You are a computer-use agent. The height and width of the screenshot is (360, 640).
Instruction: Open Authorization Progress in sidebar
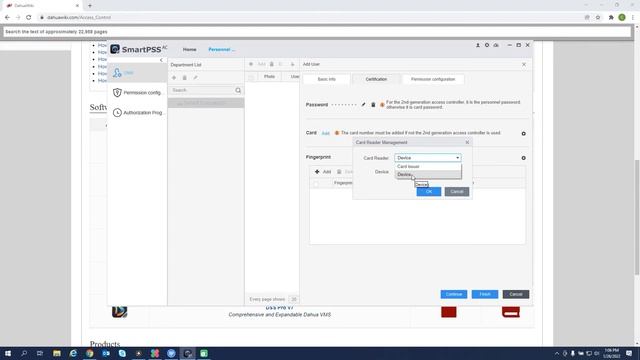137,113
